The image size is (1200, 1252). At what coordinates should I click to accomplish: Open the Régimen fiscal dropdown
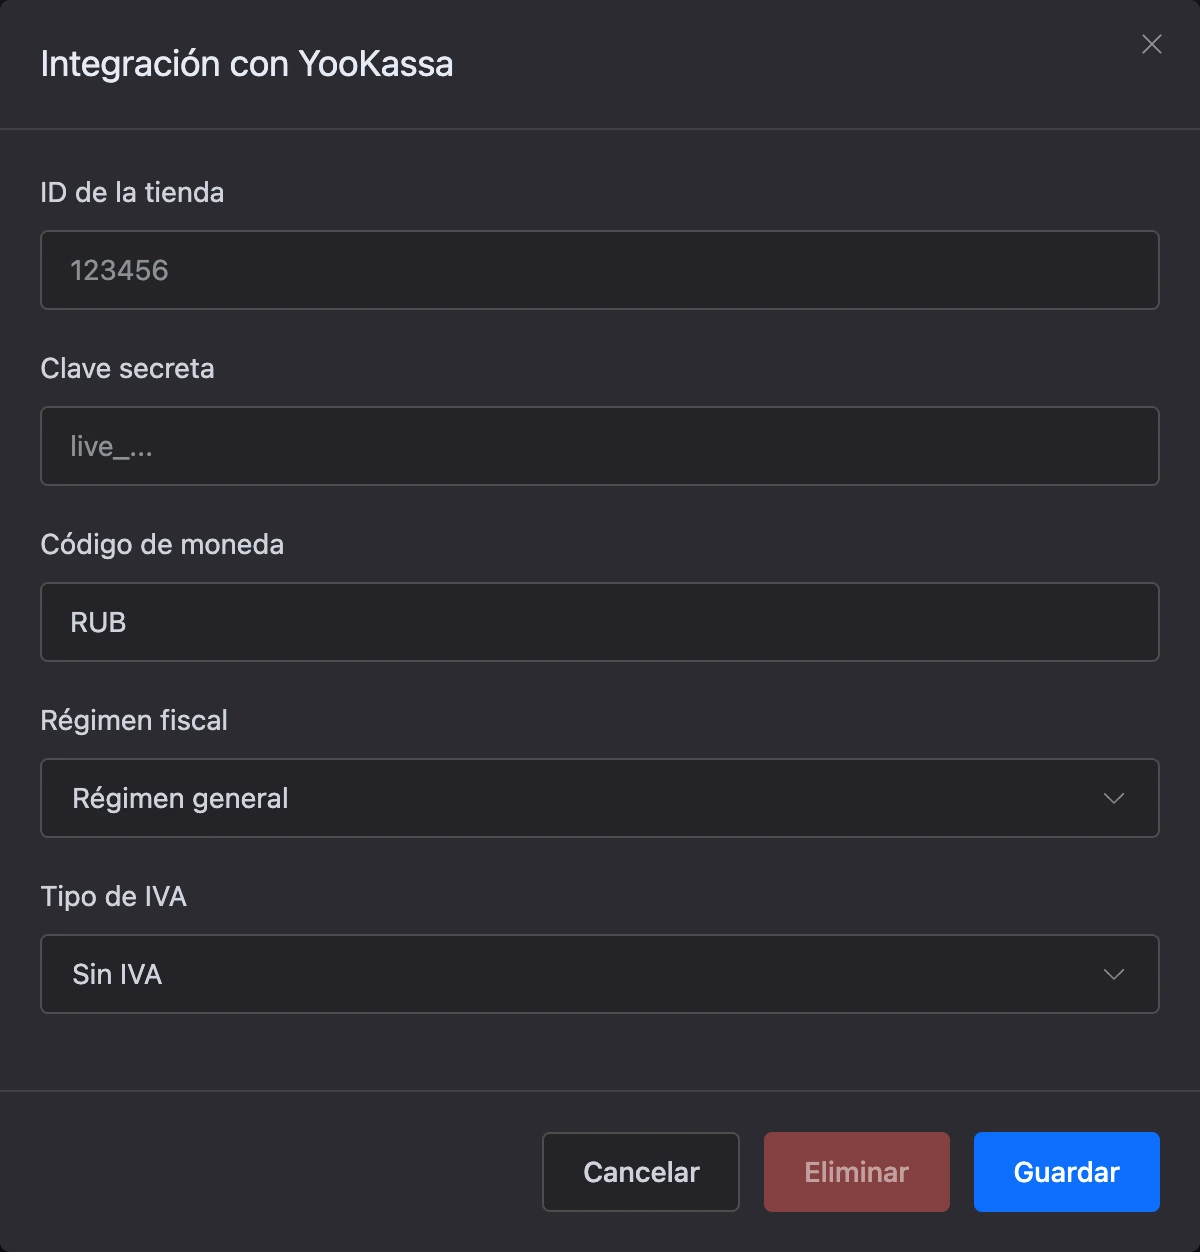tap(600, 798)
